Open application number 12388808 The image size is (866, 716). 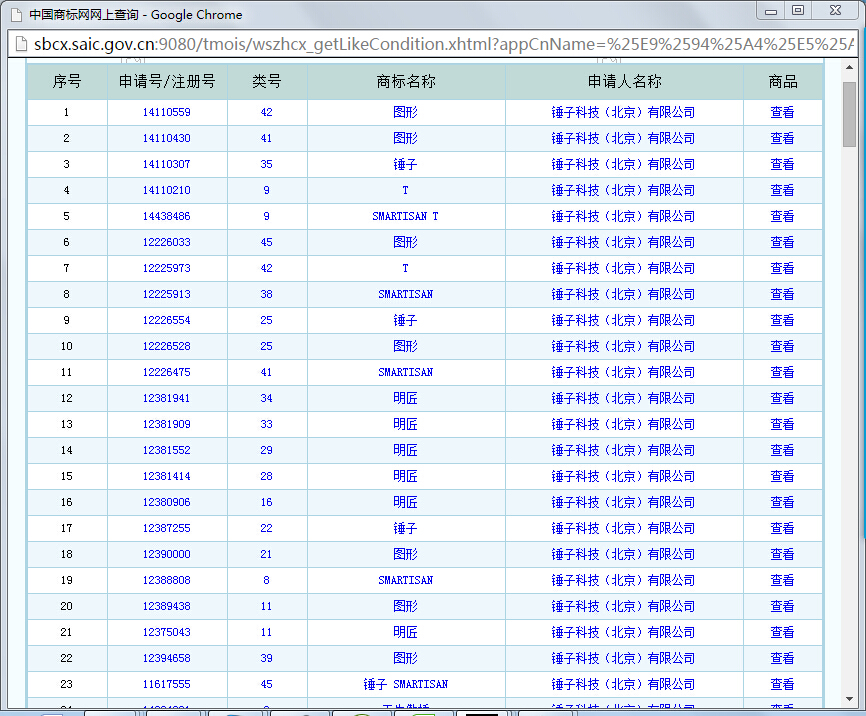[x=167, y=580]
